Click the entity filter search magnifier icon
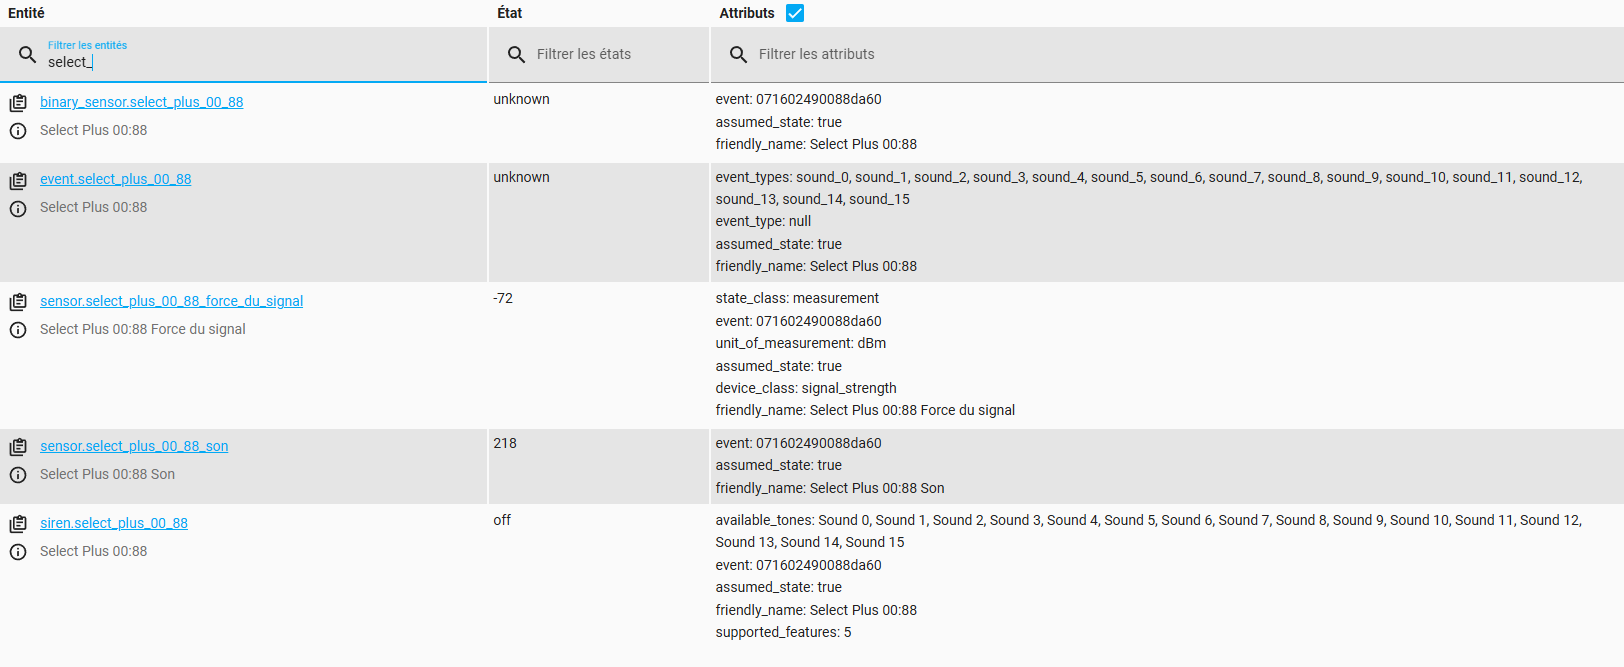This screenshot has width=1624, height=667. tap(28, 54)
